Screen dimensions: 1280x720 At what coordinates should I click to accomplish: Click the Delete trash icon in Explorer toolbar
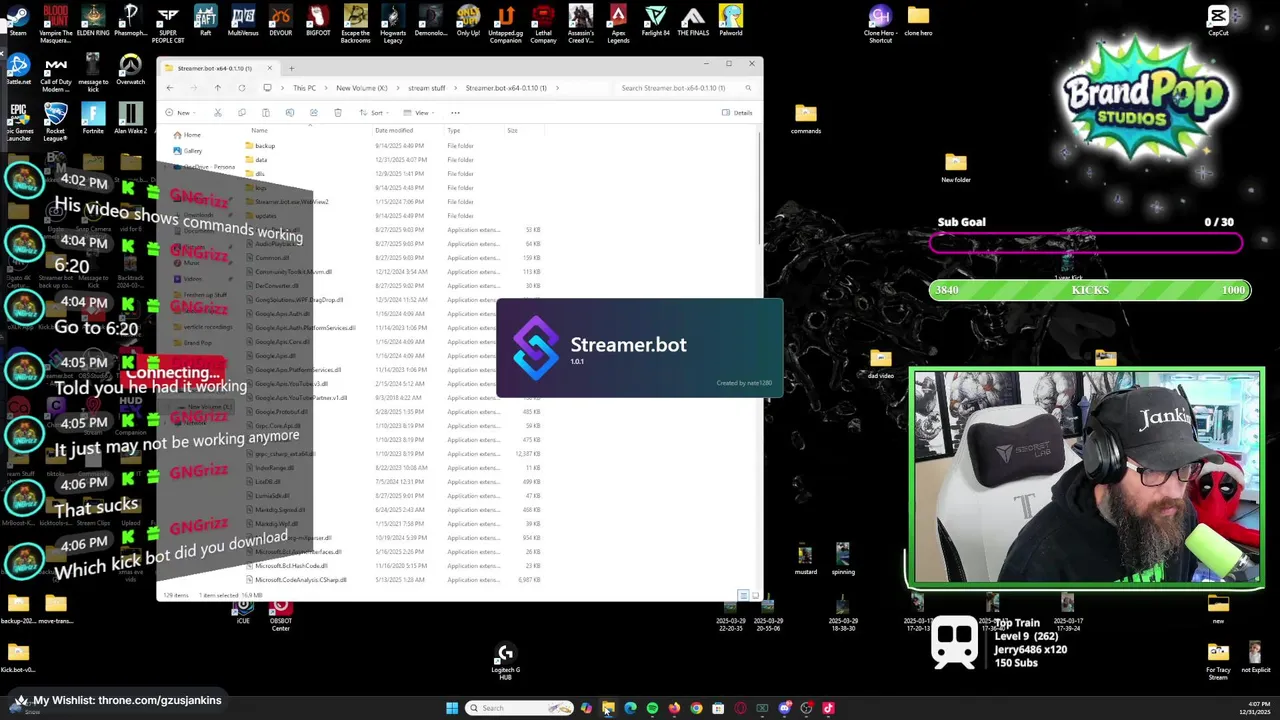point(337,112)
